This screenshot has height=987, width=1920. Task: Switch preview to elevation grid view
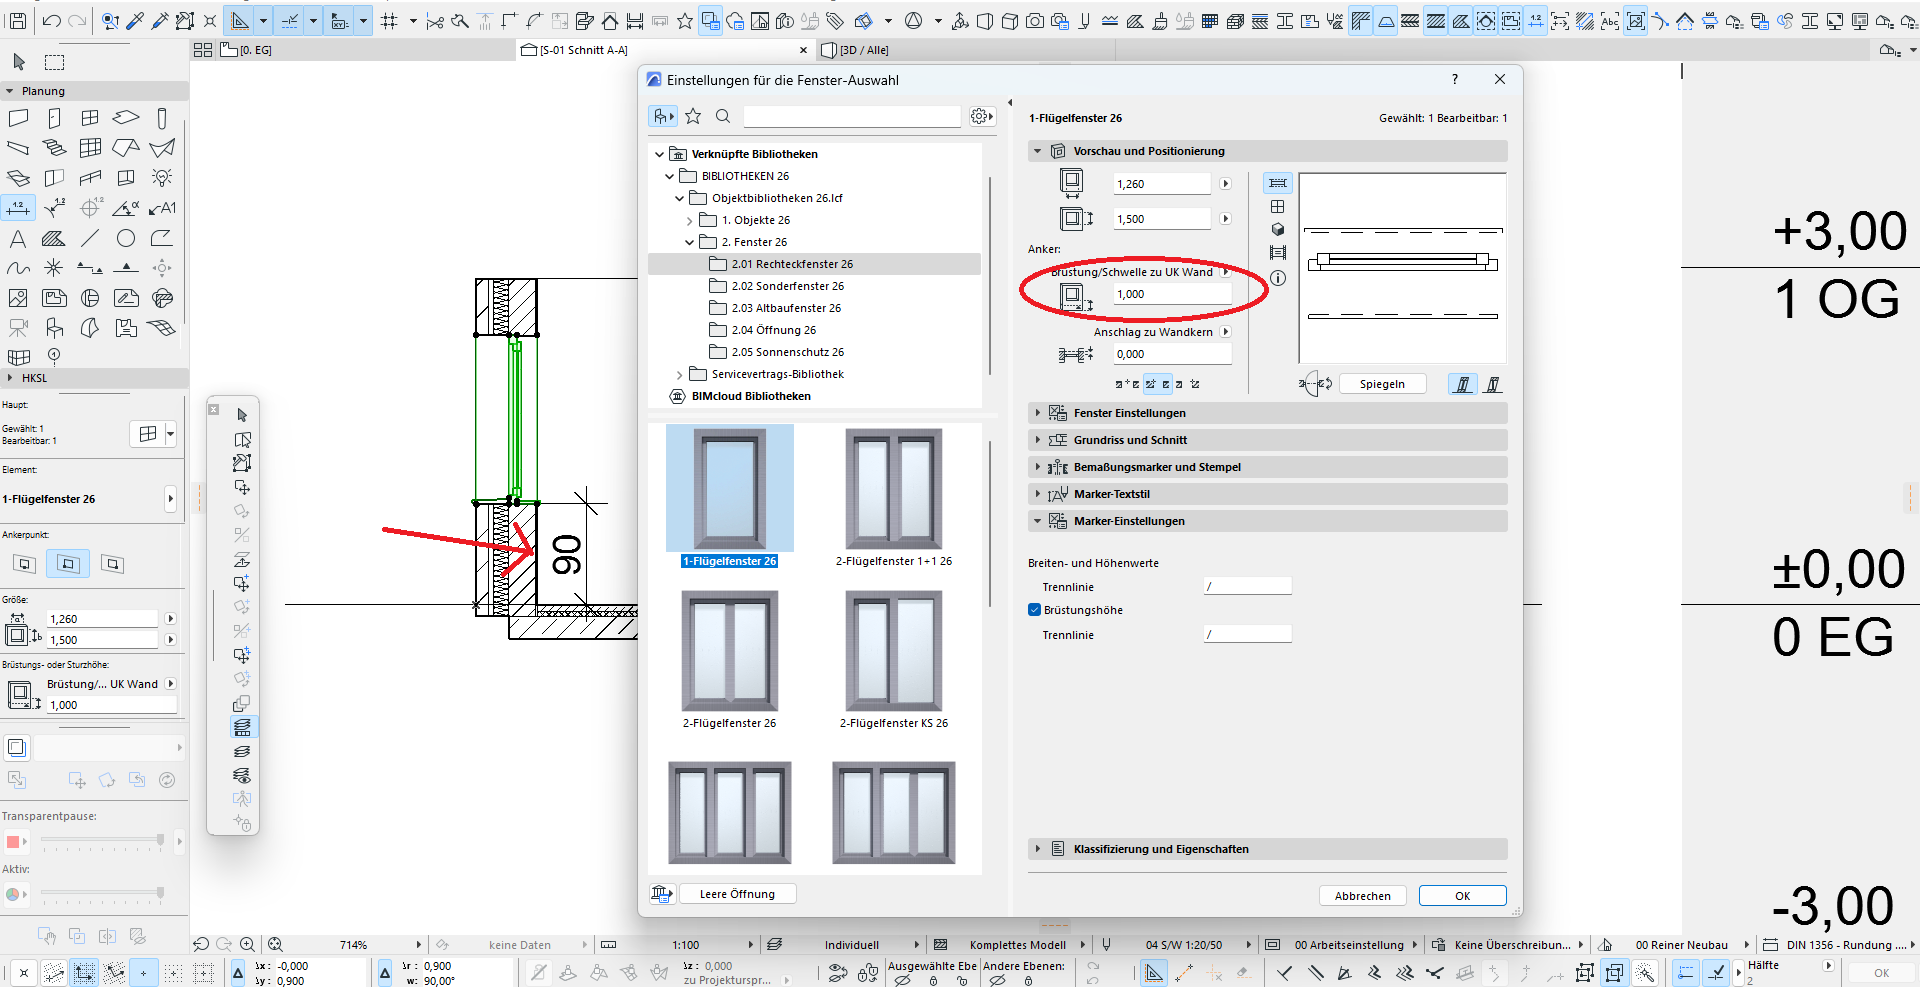(1278, 206)
